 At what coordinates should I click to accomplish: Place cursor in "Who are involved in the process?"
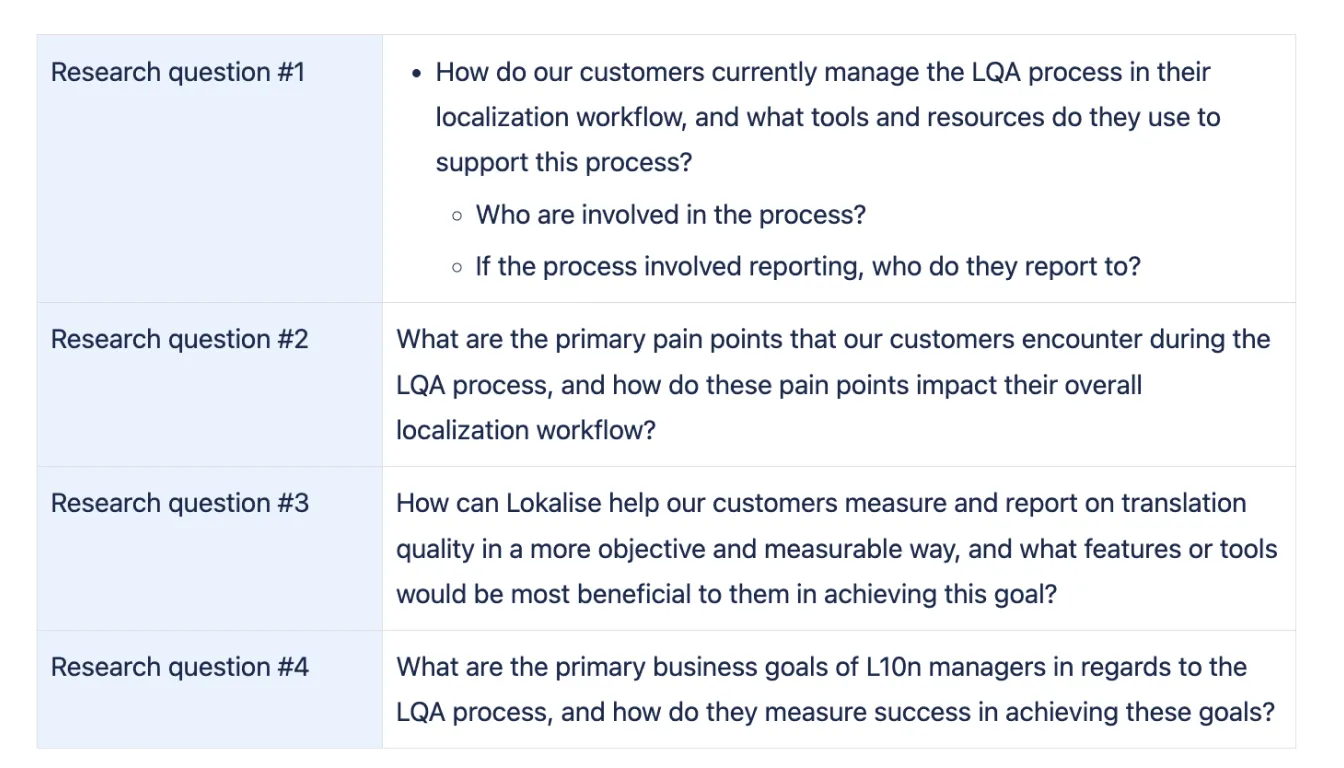click(x=670, y=215)
